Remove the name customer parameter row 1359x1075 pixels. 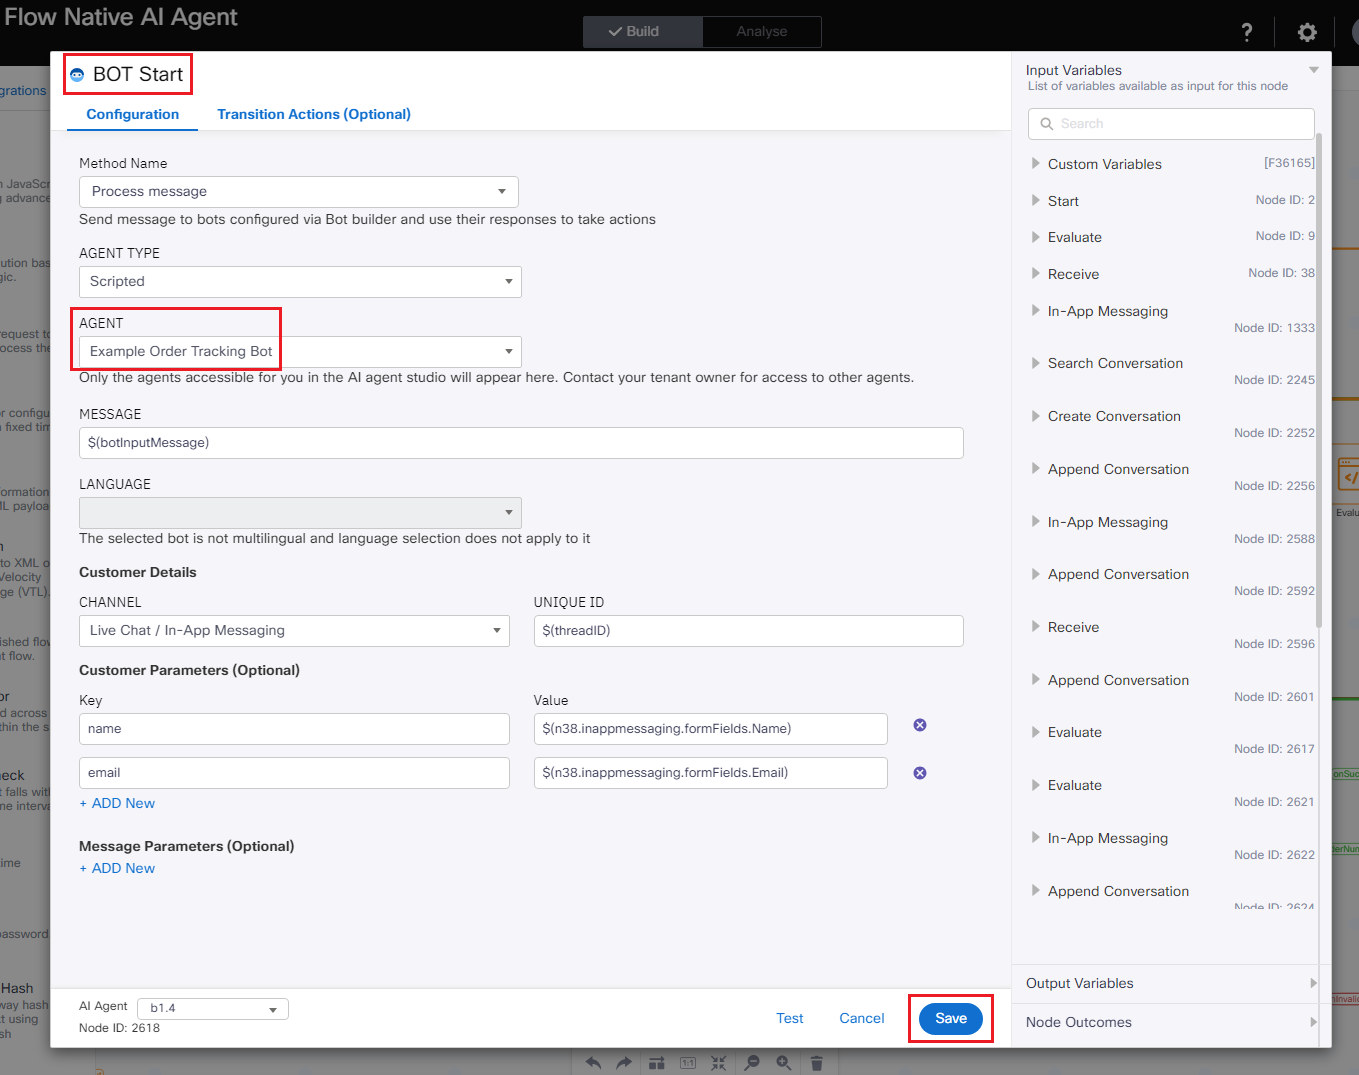pos(919,725)
